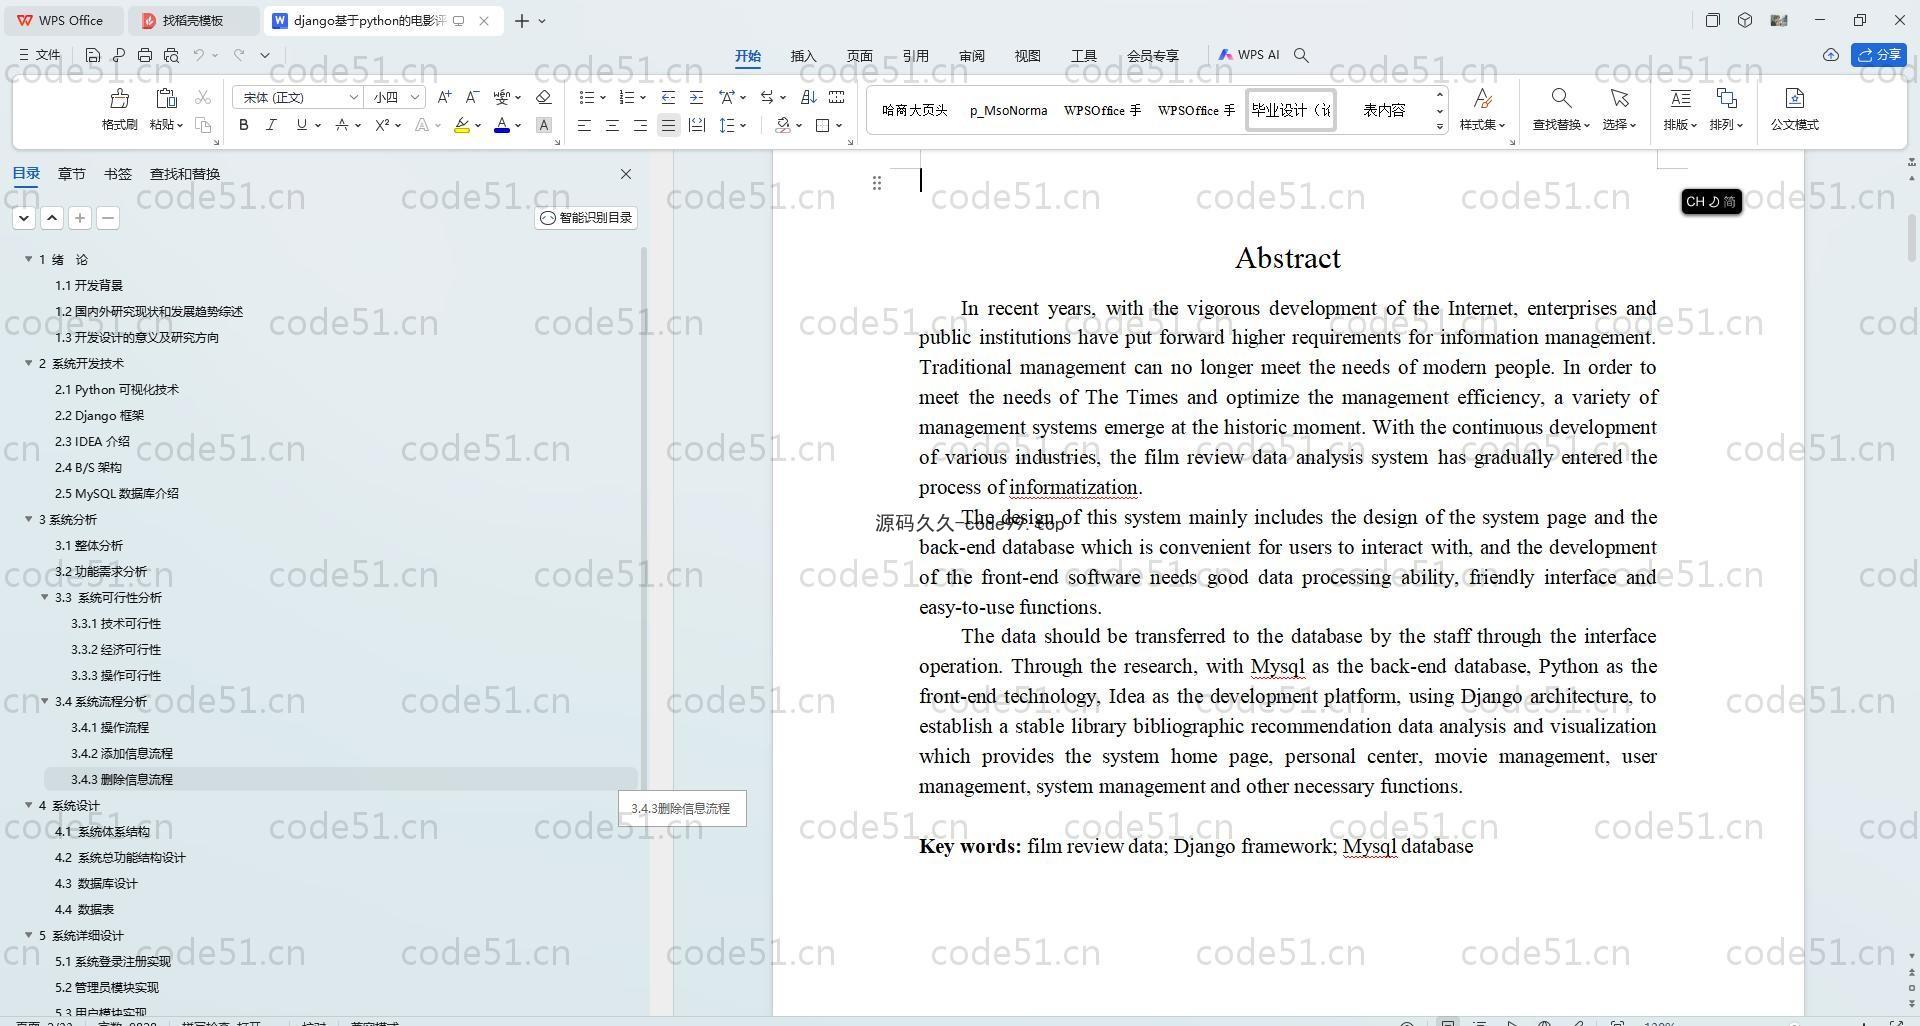This screenshot has width=1920, height=1026.
Task: Click the 排列 arrange icon
Action: tap(1726, 109)
